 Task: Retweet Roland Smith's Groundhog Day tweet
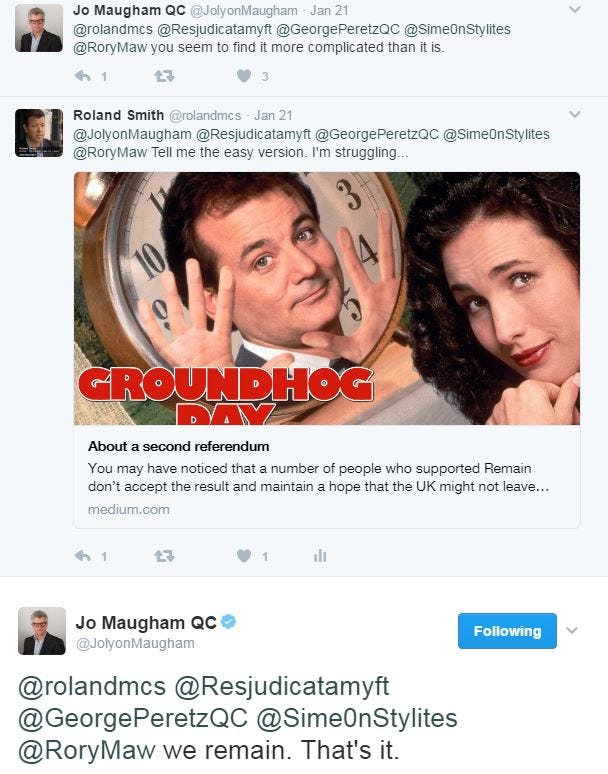pos(164,556)
